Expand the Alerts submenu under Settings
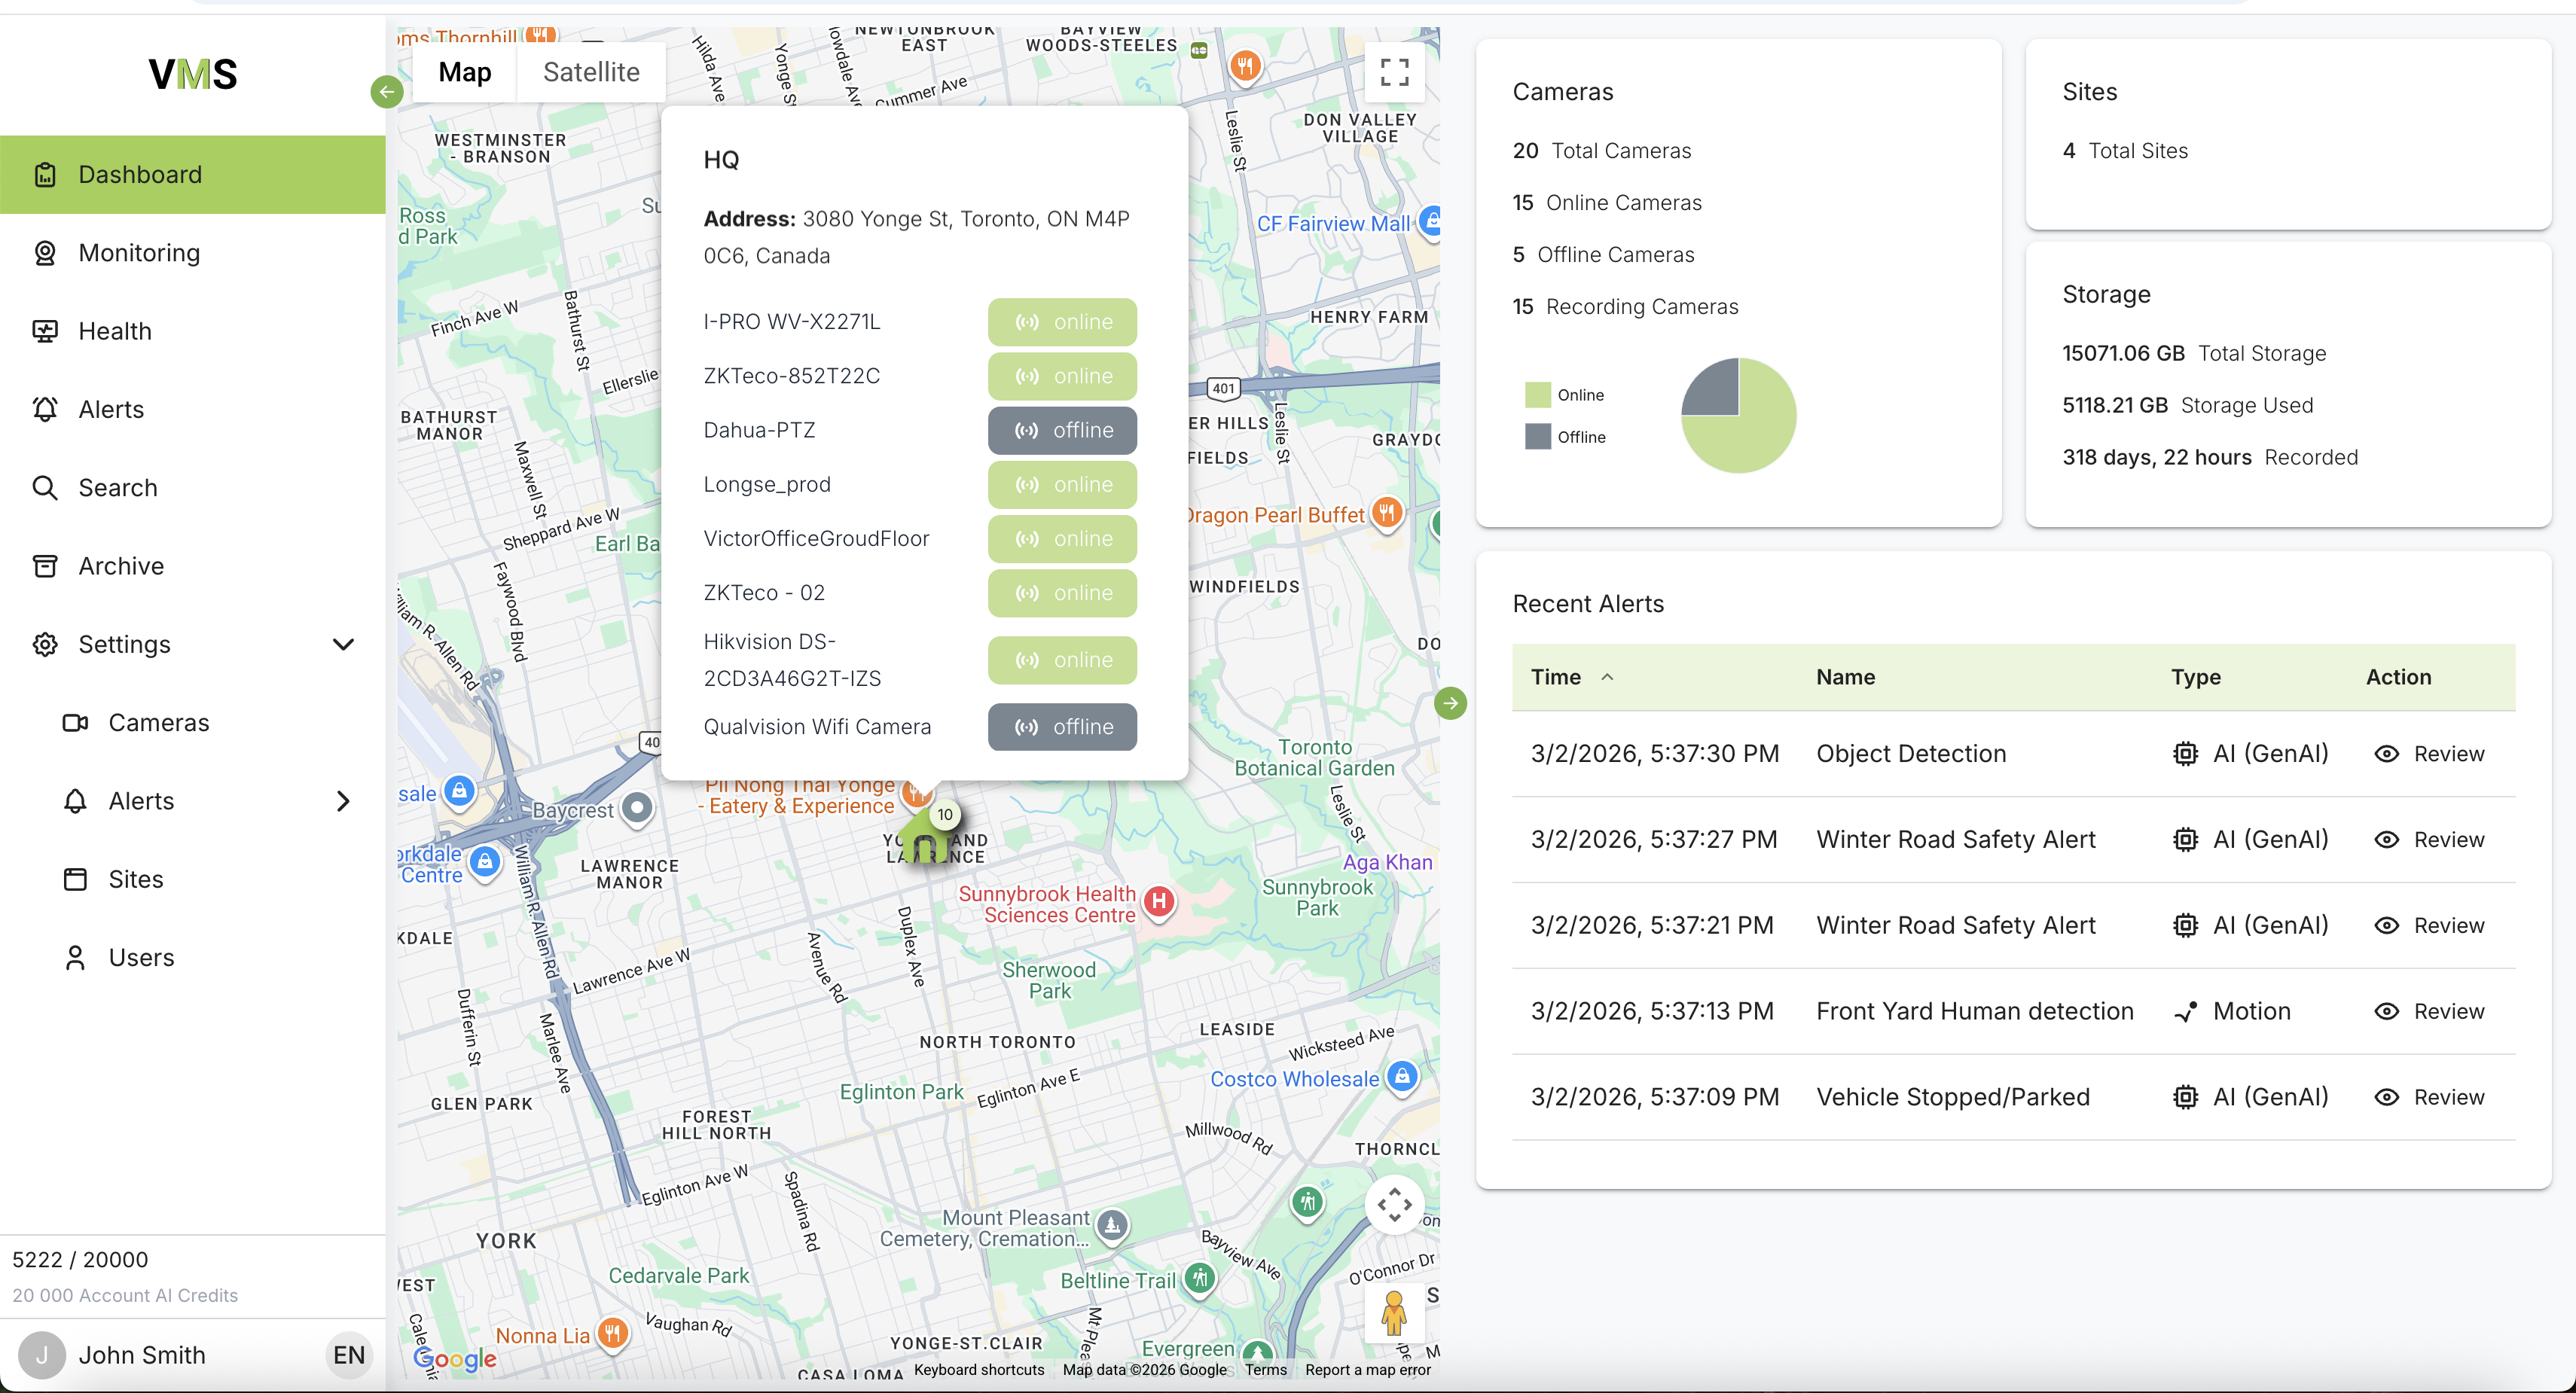The height and width of the screenshot is (1393, 2576). (343, 801)
